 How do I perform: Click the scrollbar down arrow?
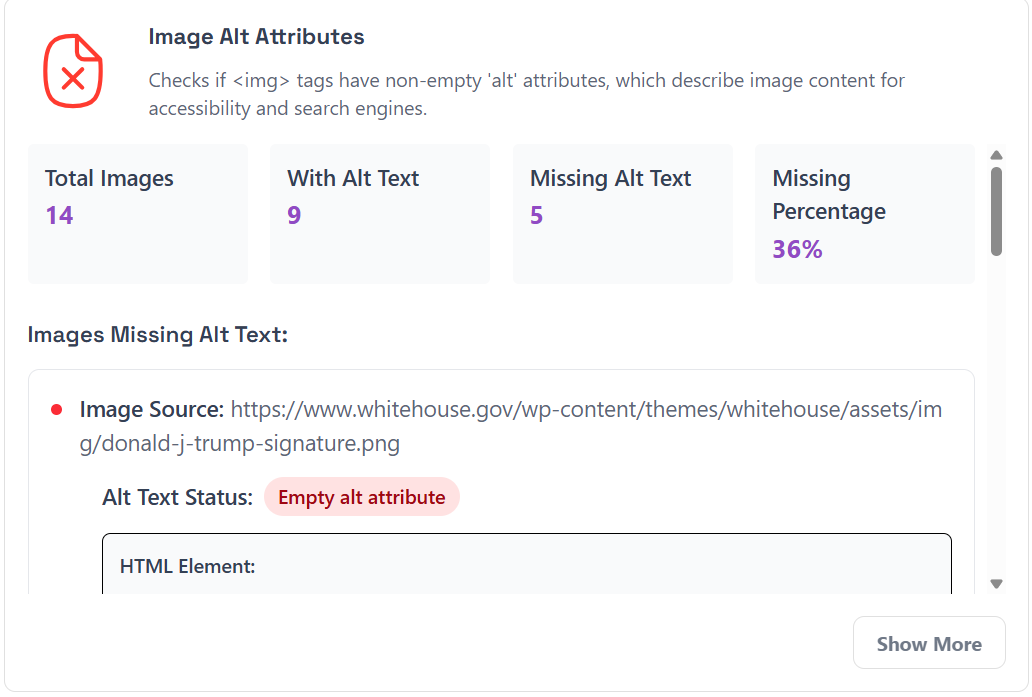(996, 584)
